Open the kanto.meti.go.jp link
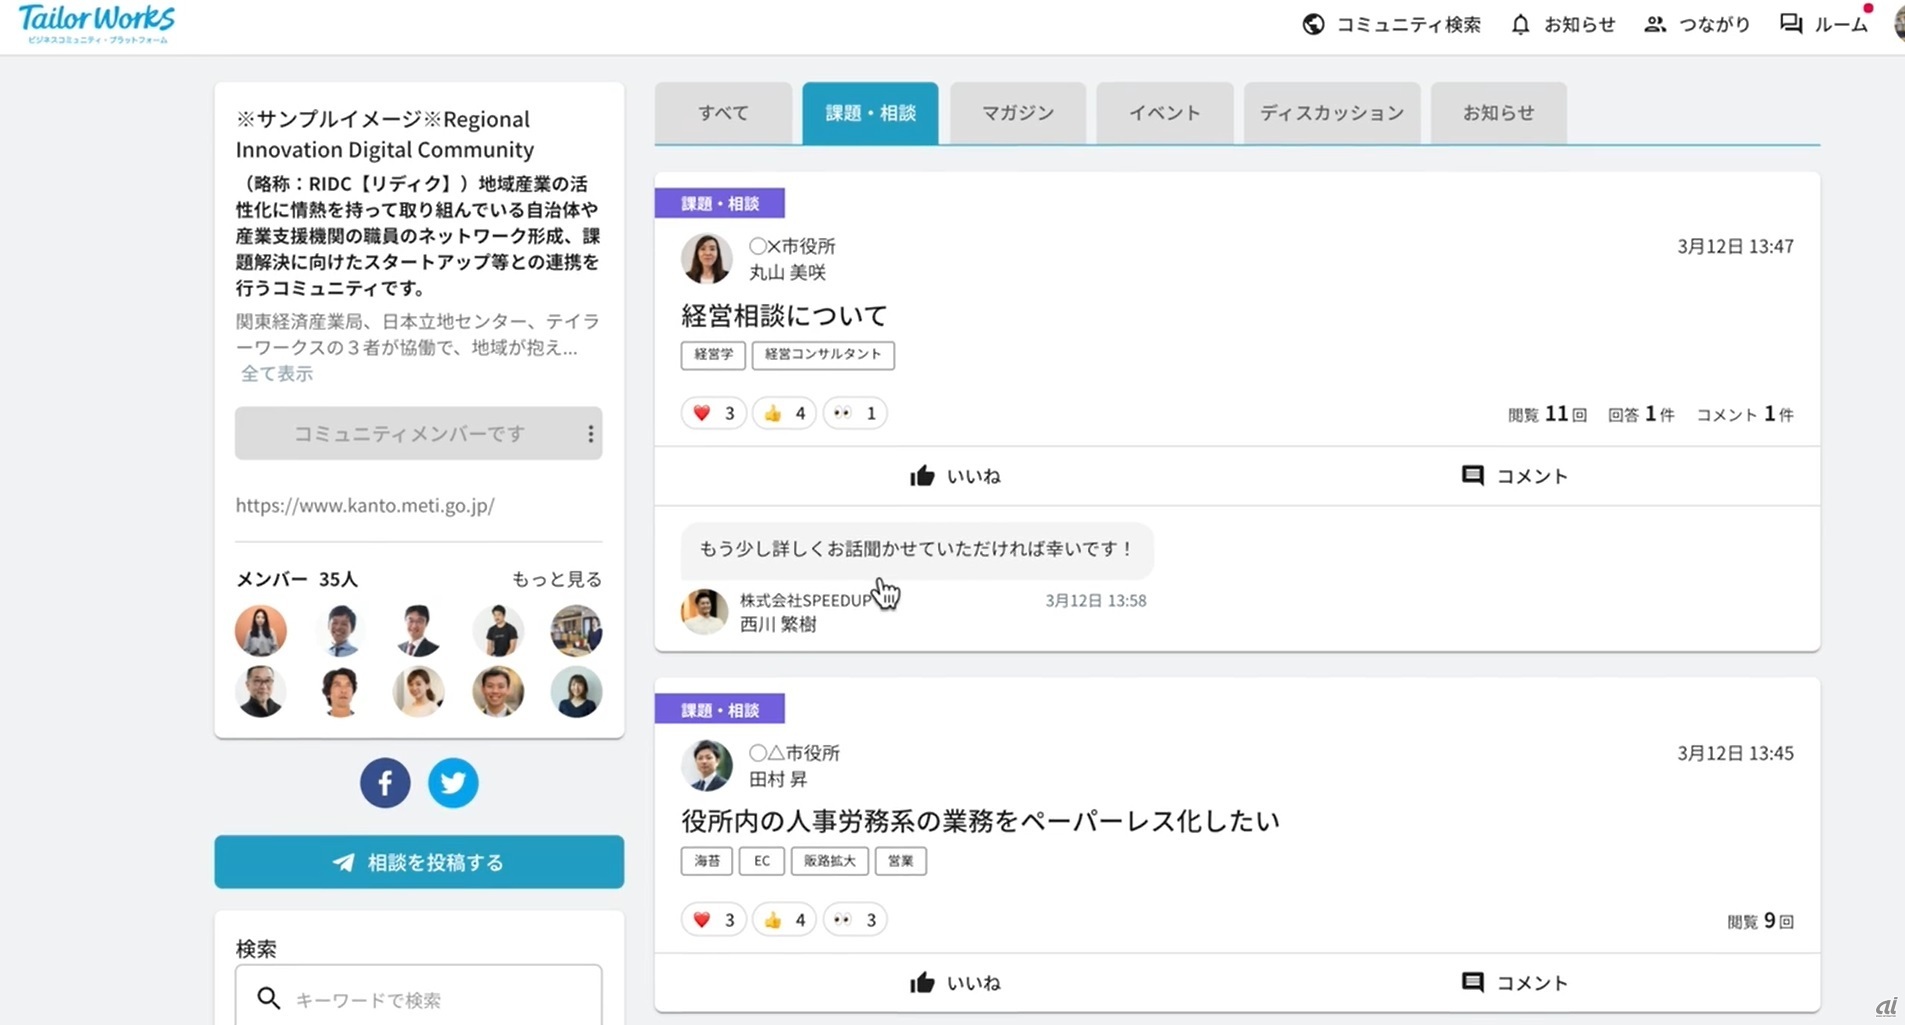1905x1025 pixels. click(365, 506)
